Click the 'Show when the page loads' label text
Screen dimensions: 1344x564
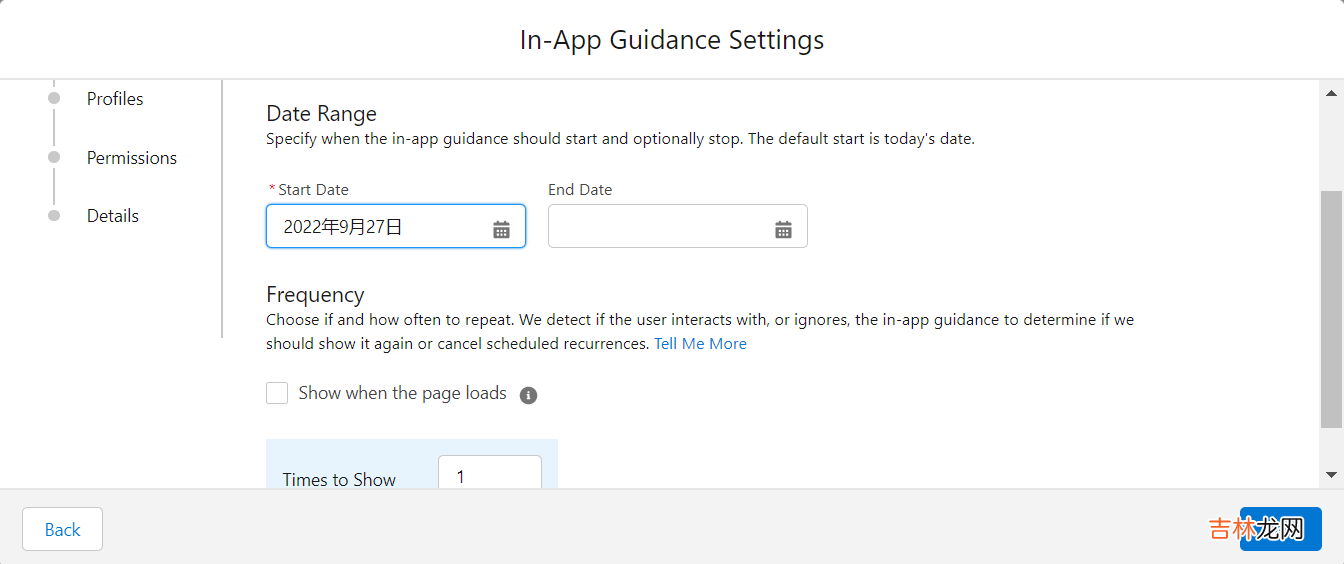(402, 393)
